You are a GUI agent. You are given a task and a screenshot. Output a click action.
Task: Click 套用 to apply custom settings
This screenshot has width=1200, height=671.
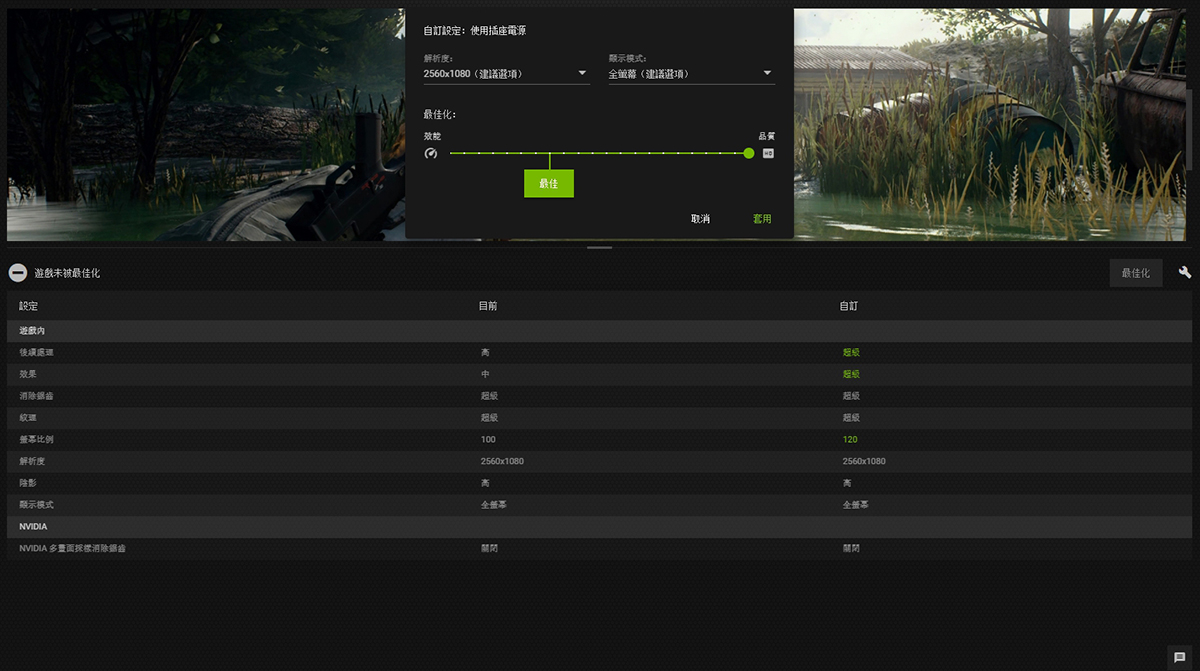(762, 219)
